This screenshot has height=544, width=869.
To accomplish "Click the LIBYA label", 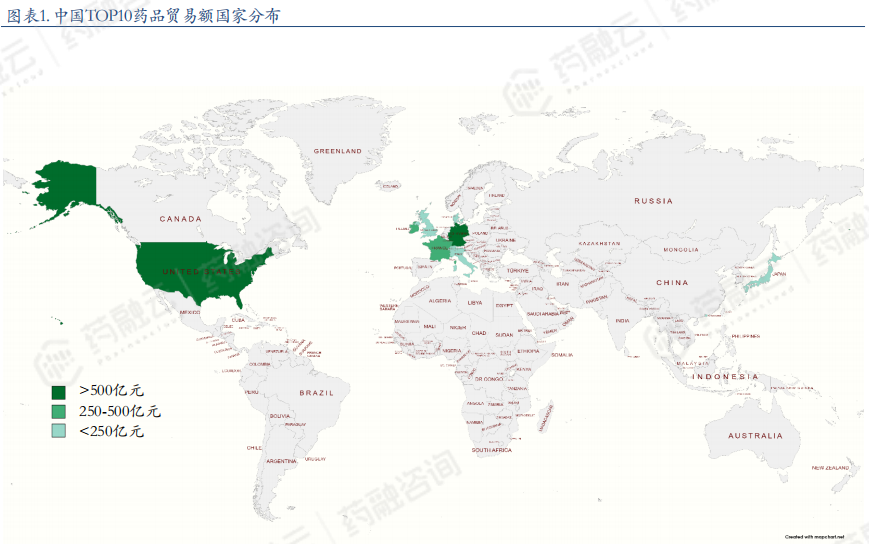I will click(475, 303).
